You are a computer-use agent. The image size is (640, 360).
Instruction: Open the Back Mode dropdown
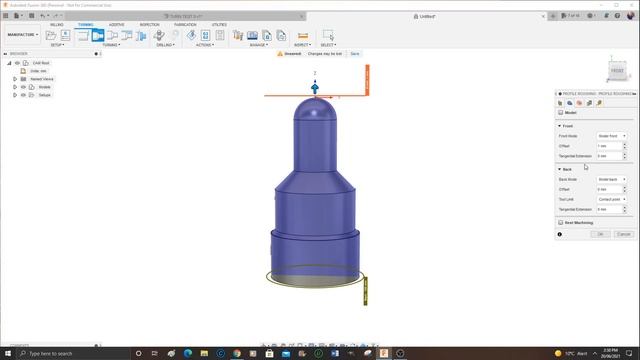(x=611, y=180)
